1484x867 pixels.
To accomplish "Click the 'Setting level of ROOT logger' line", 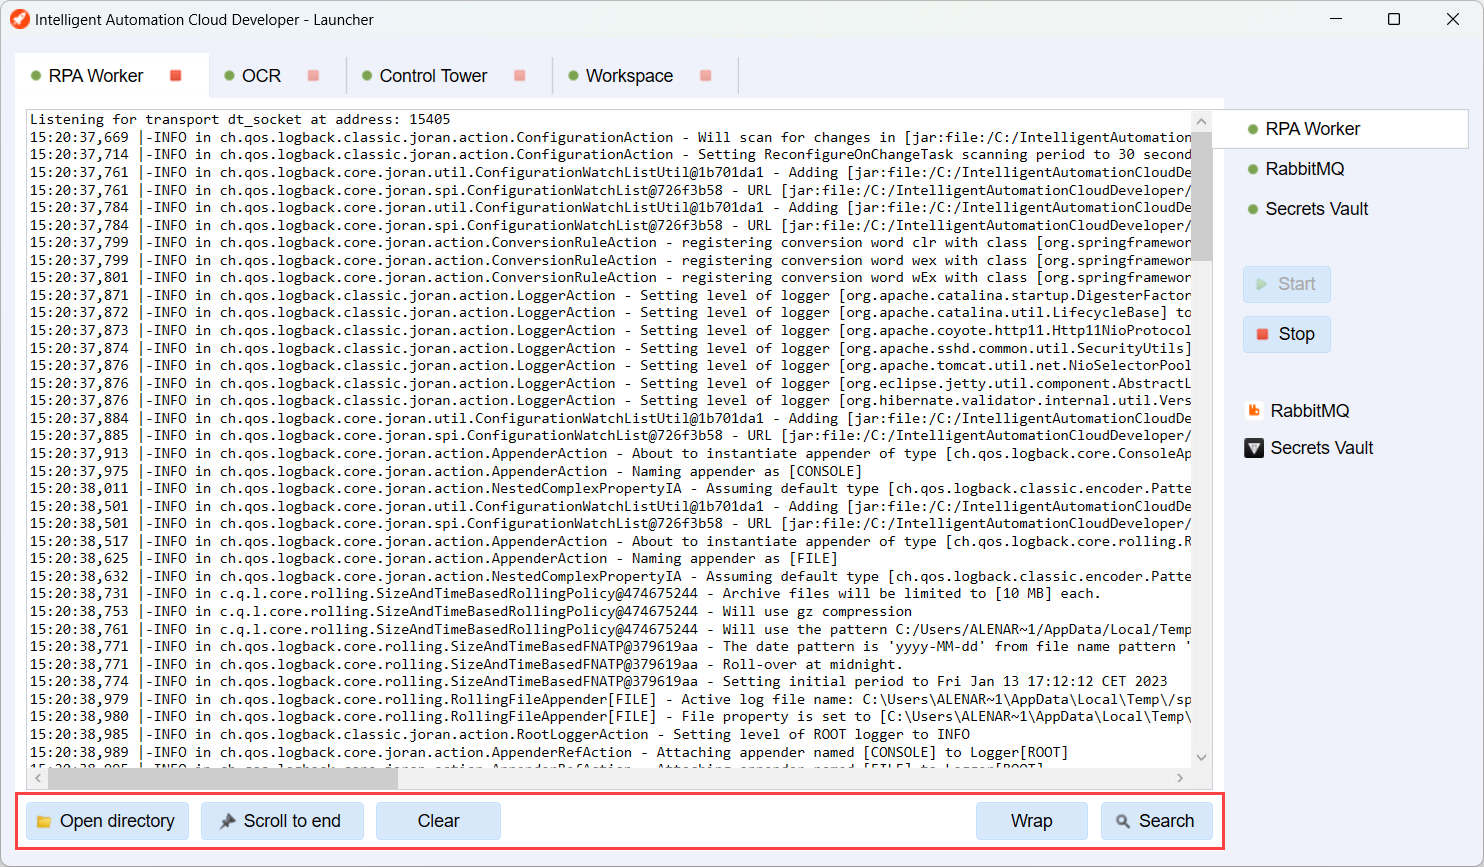I will [499, 734].
